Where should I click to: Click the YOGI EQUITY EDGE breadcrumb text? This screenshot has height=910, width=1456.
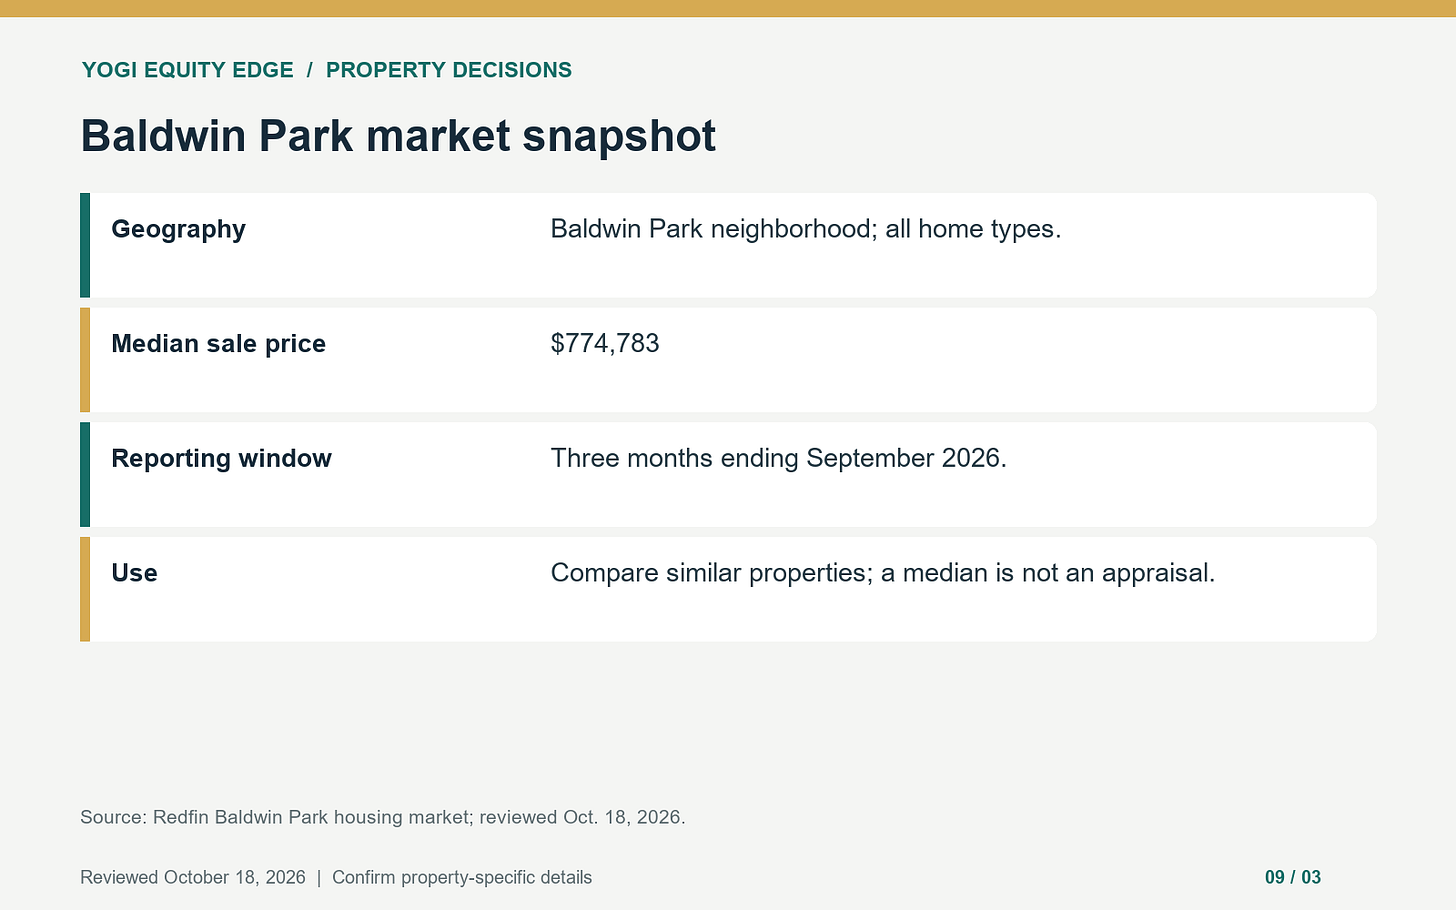(x=188, y=70)
